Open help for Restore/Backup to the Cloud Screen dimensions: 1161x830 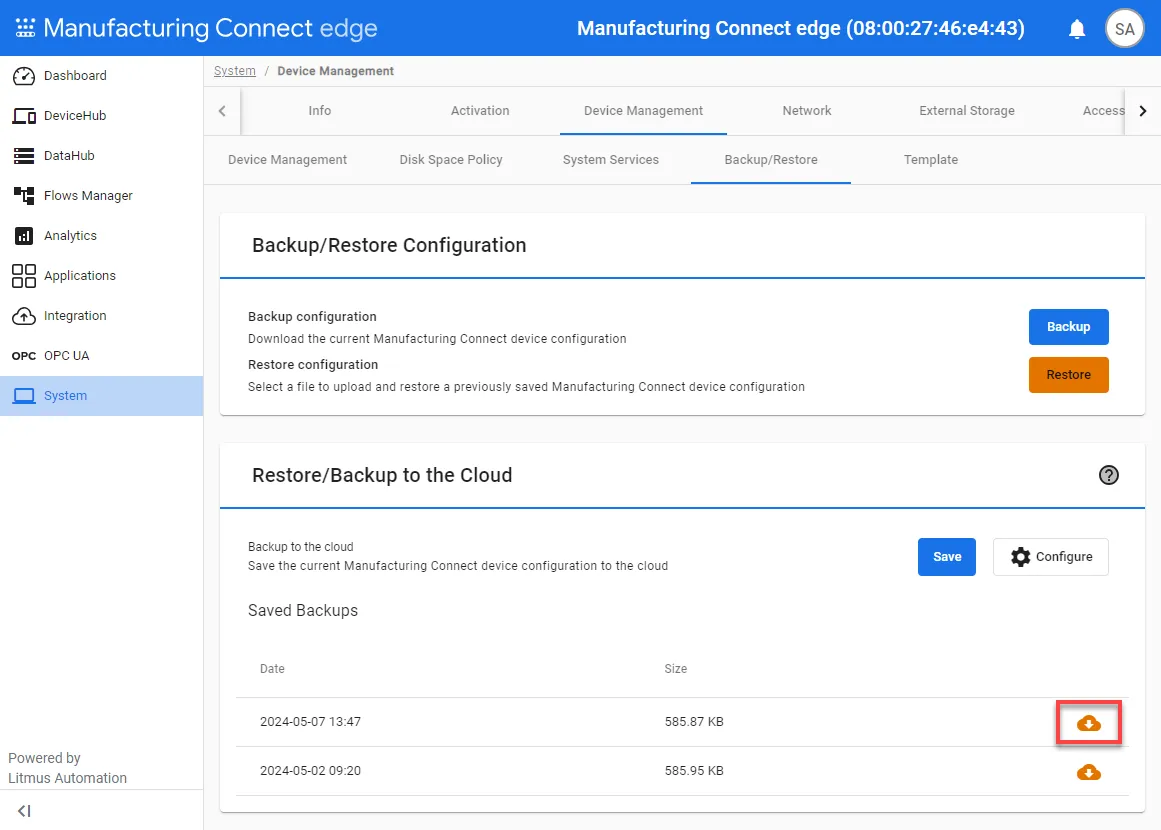click(x=1108, y=475)
